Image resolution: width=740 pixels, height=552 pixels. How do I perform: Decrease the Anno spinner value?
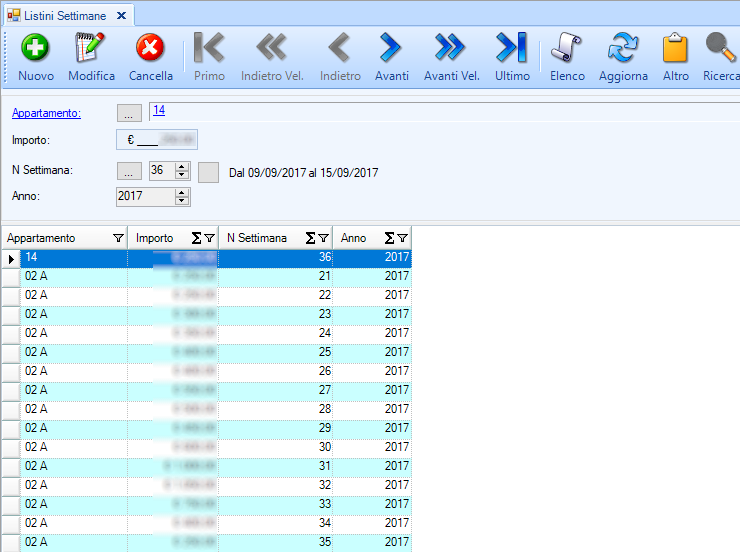click(x=182, y=201)
